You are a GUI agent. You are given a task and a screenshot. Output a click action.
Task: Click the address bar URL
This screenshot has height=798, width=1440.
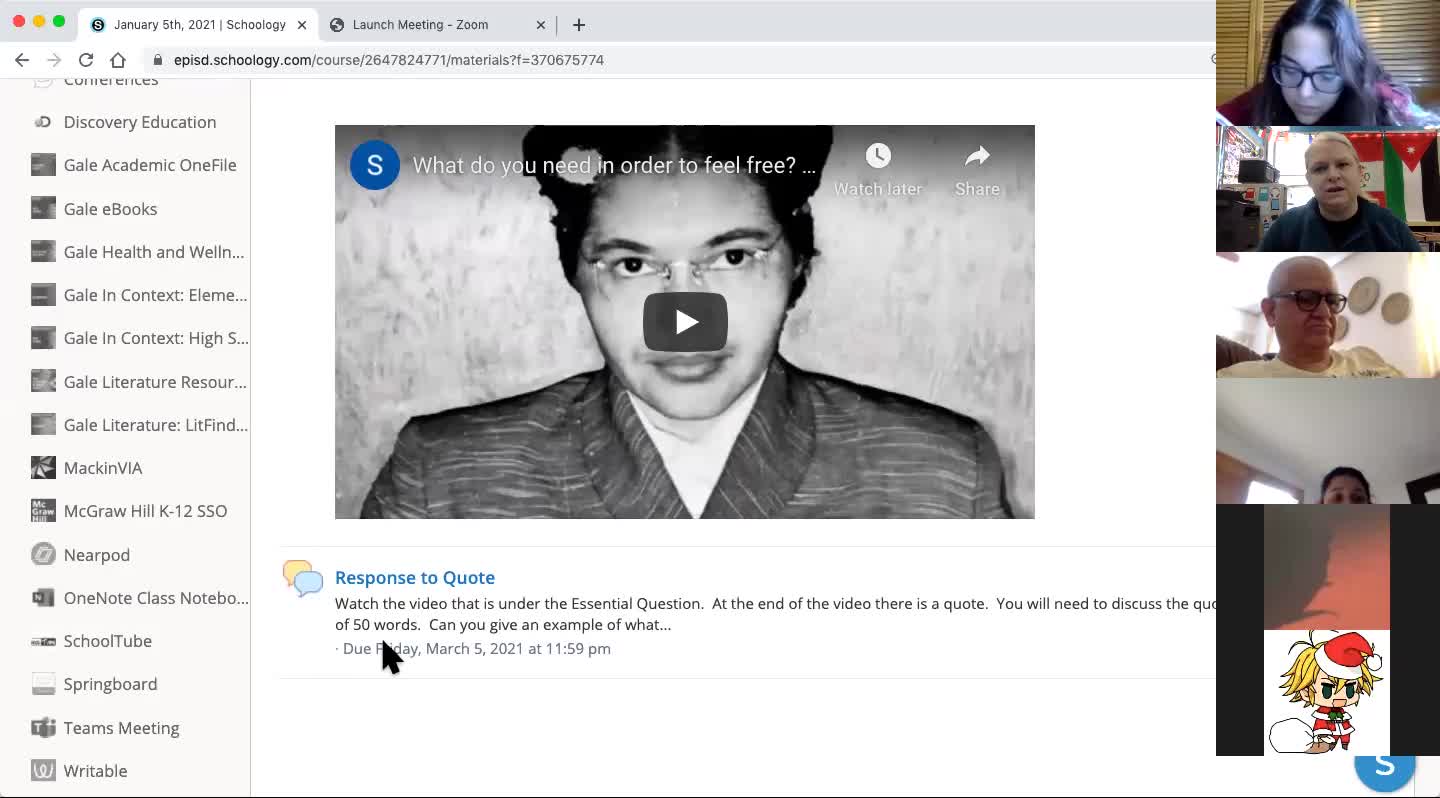point(389,60)
